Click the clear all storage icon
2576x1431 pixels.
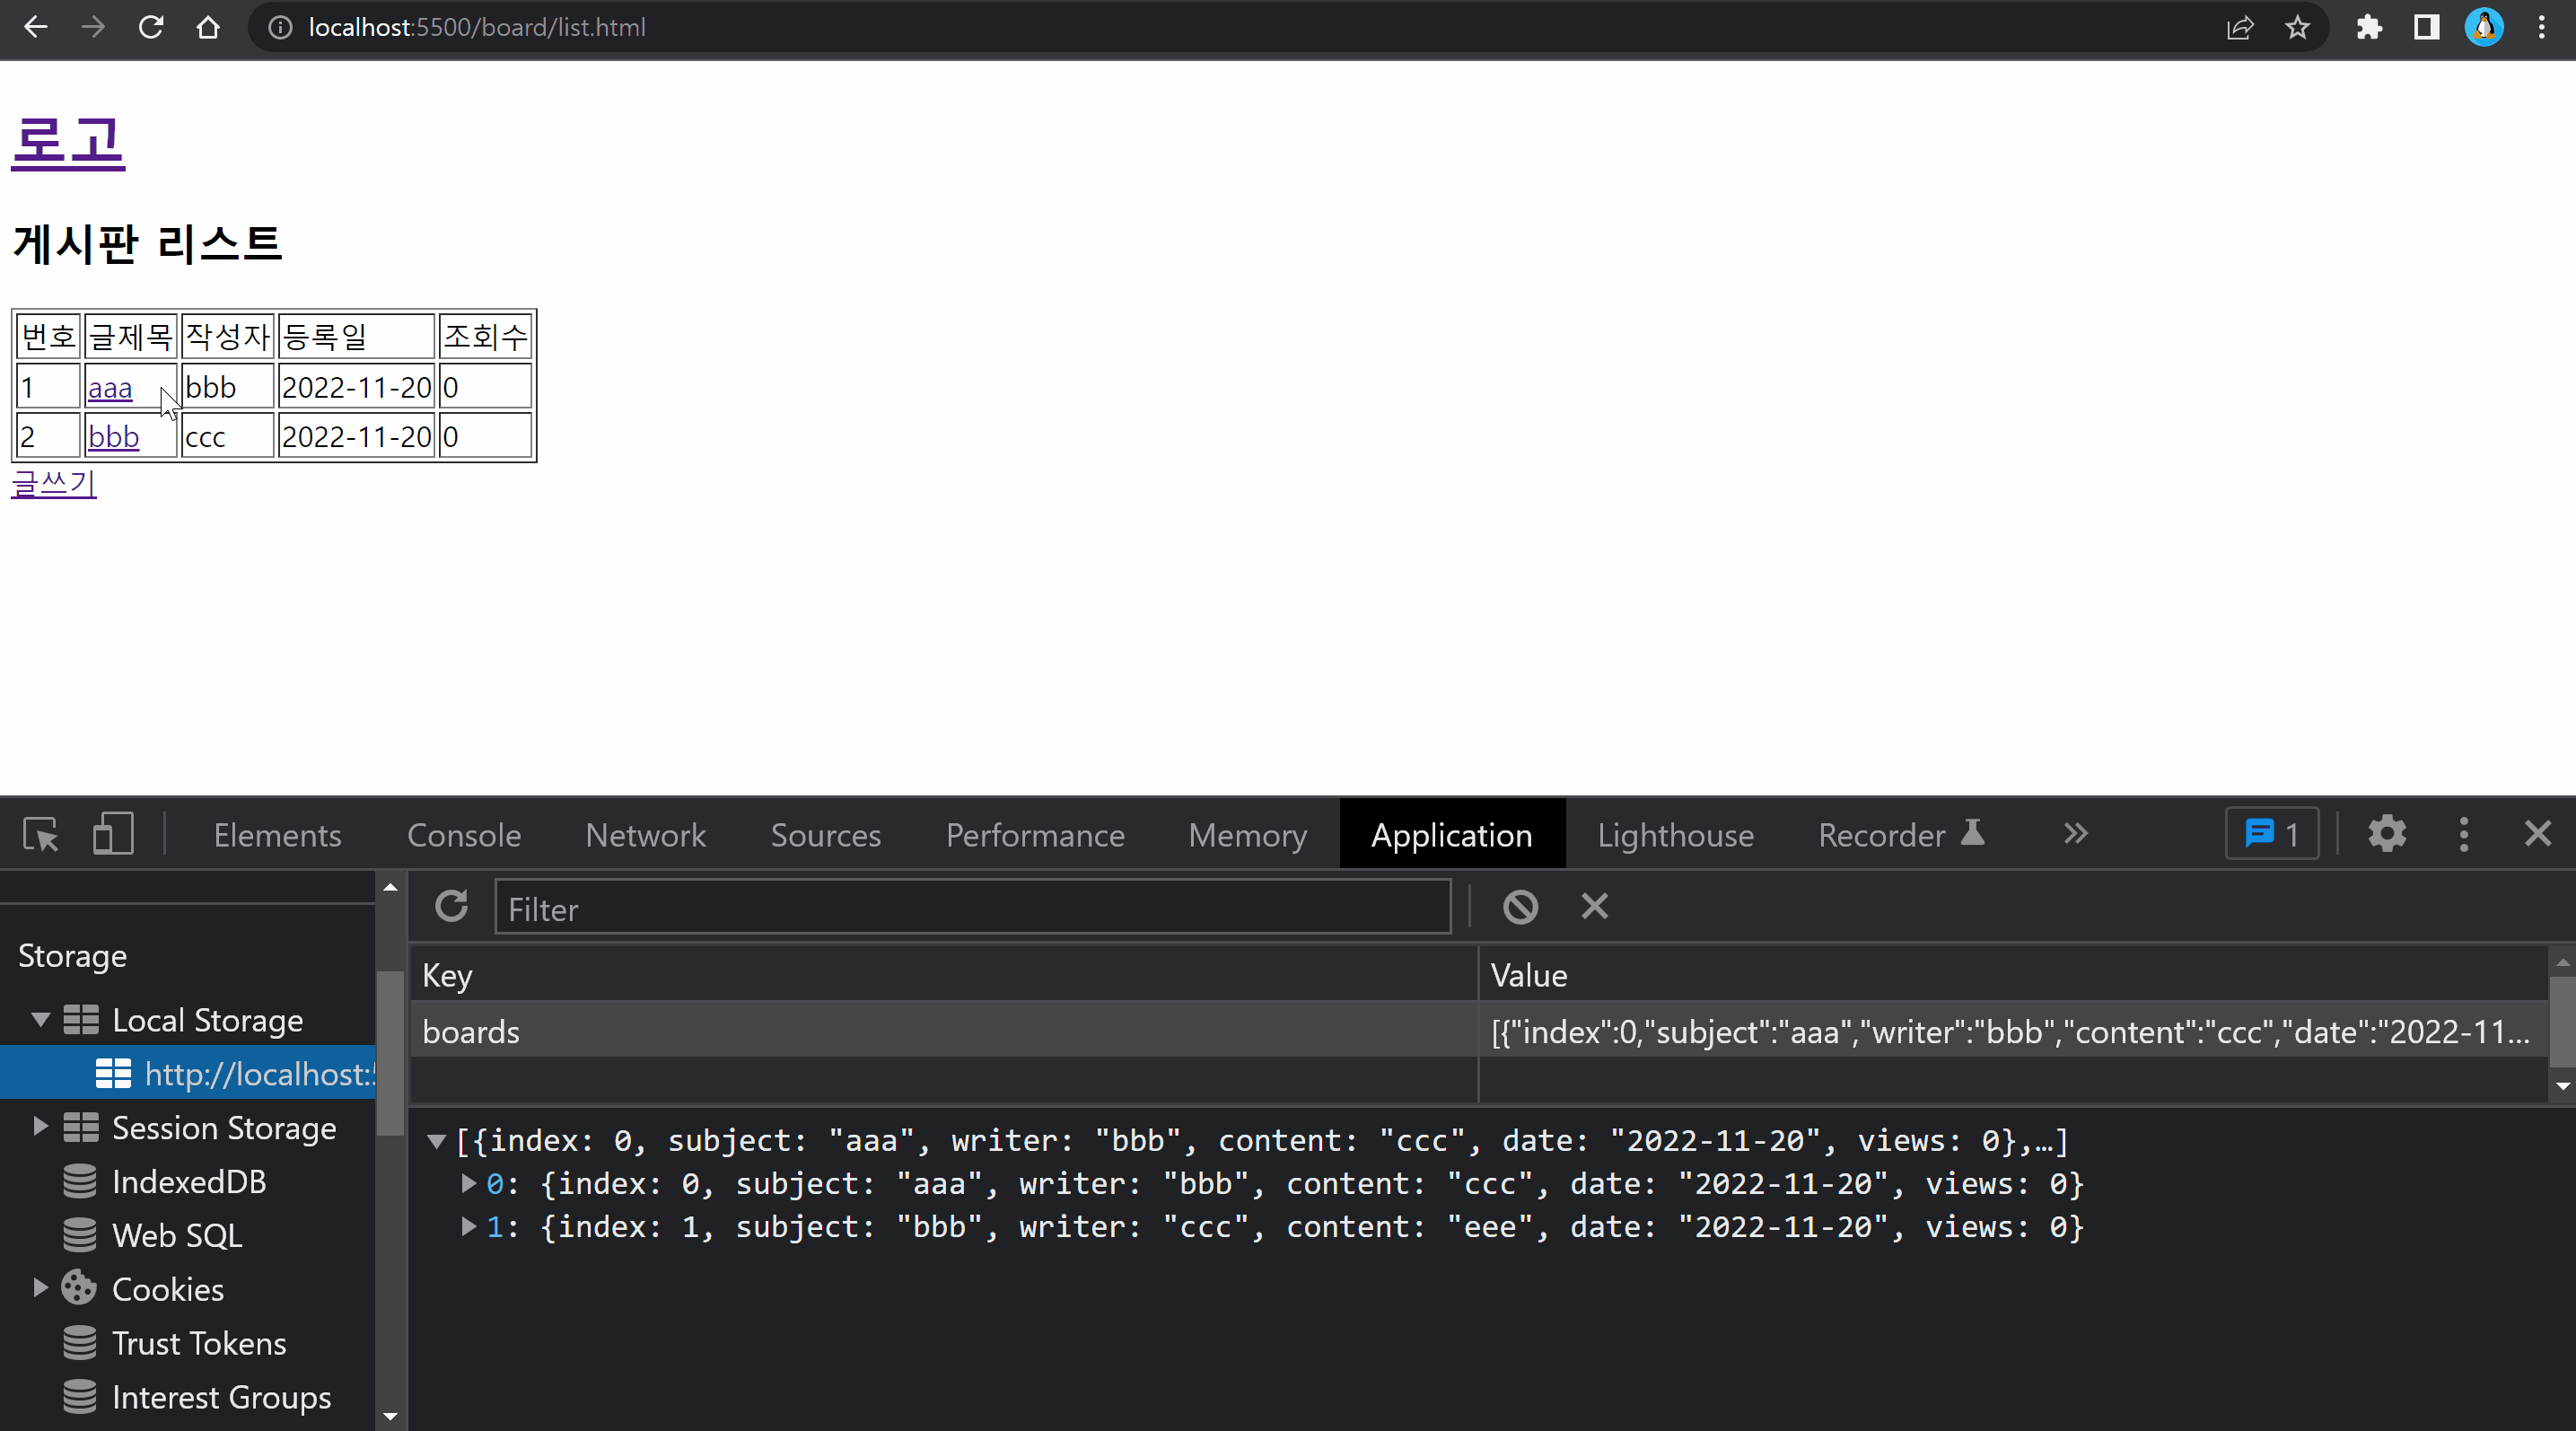pos(1520,907)
